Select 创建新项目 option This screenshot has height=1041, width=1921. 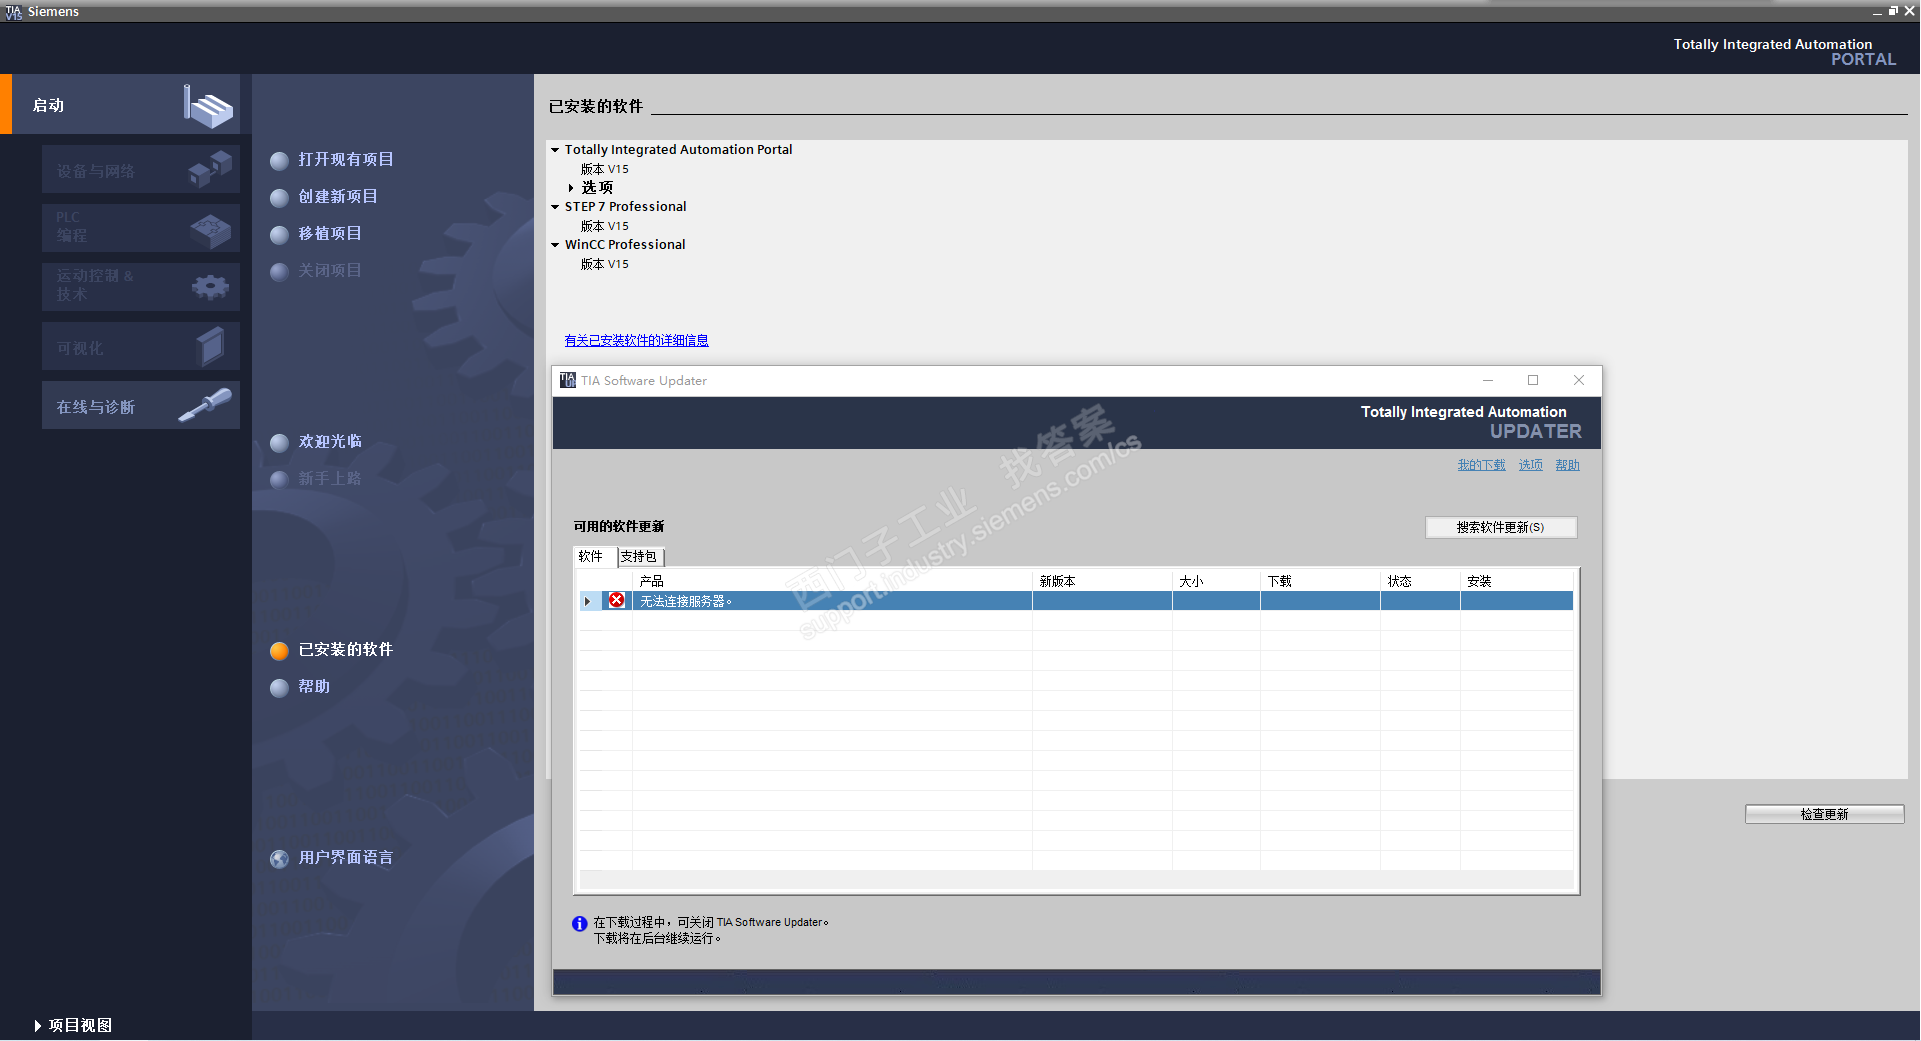pos(338,197)
